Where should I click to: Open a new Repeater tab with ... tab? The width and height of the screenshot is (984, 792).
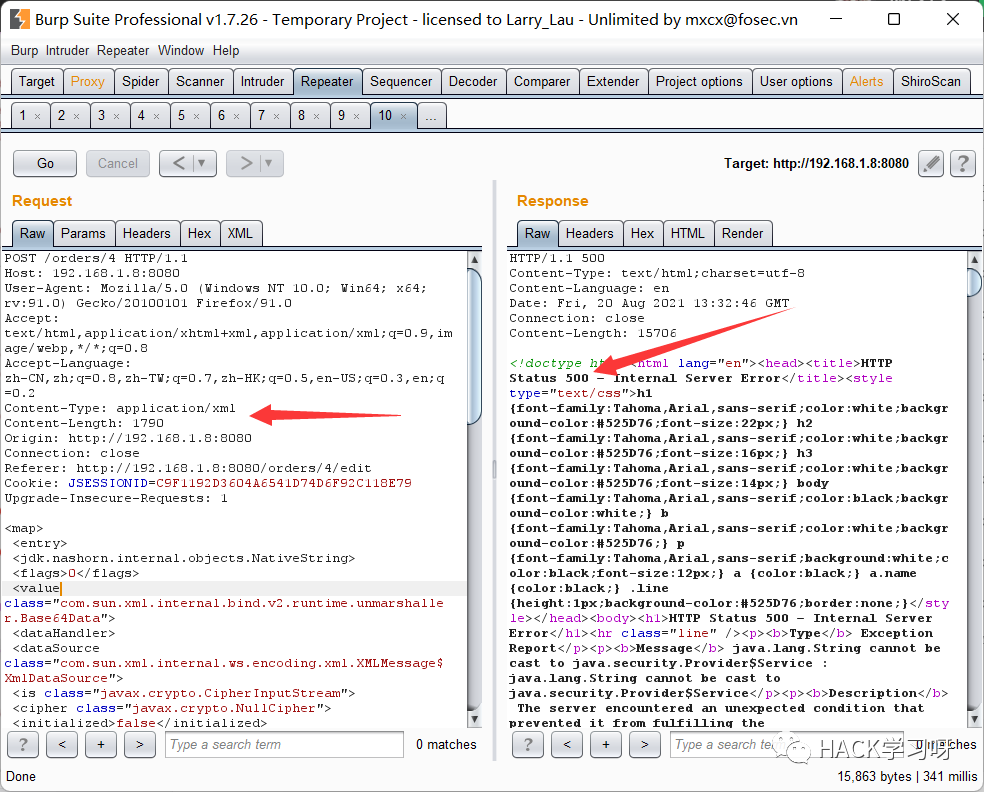pyautogui.click(x=432, y=116)
